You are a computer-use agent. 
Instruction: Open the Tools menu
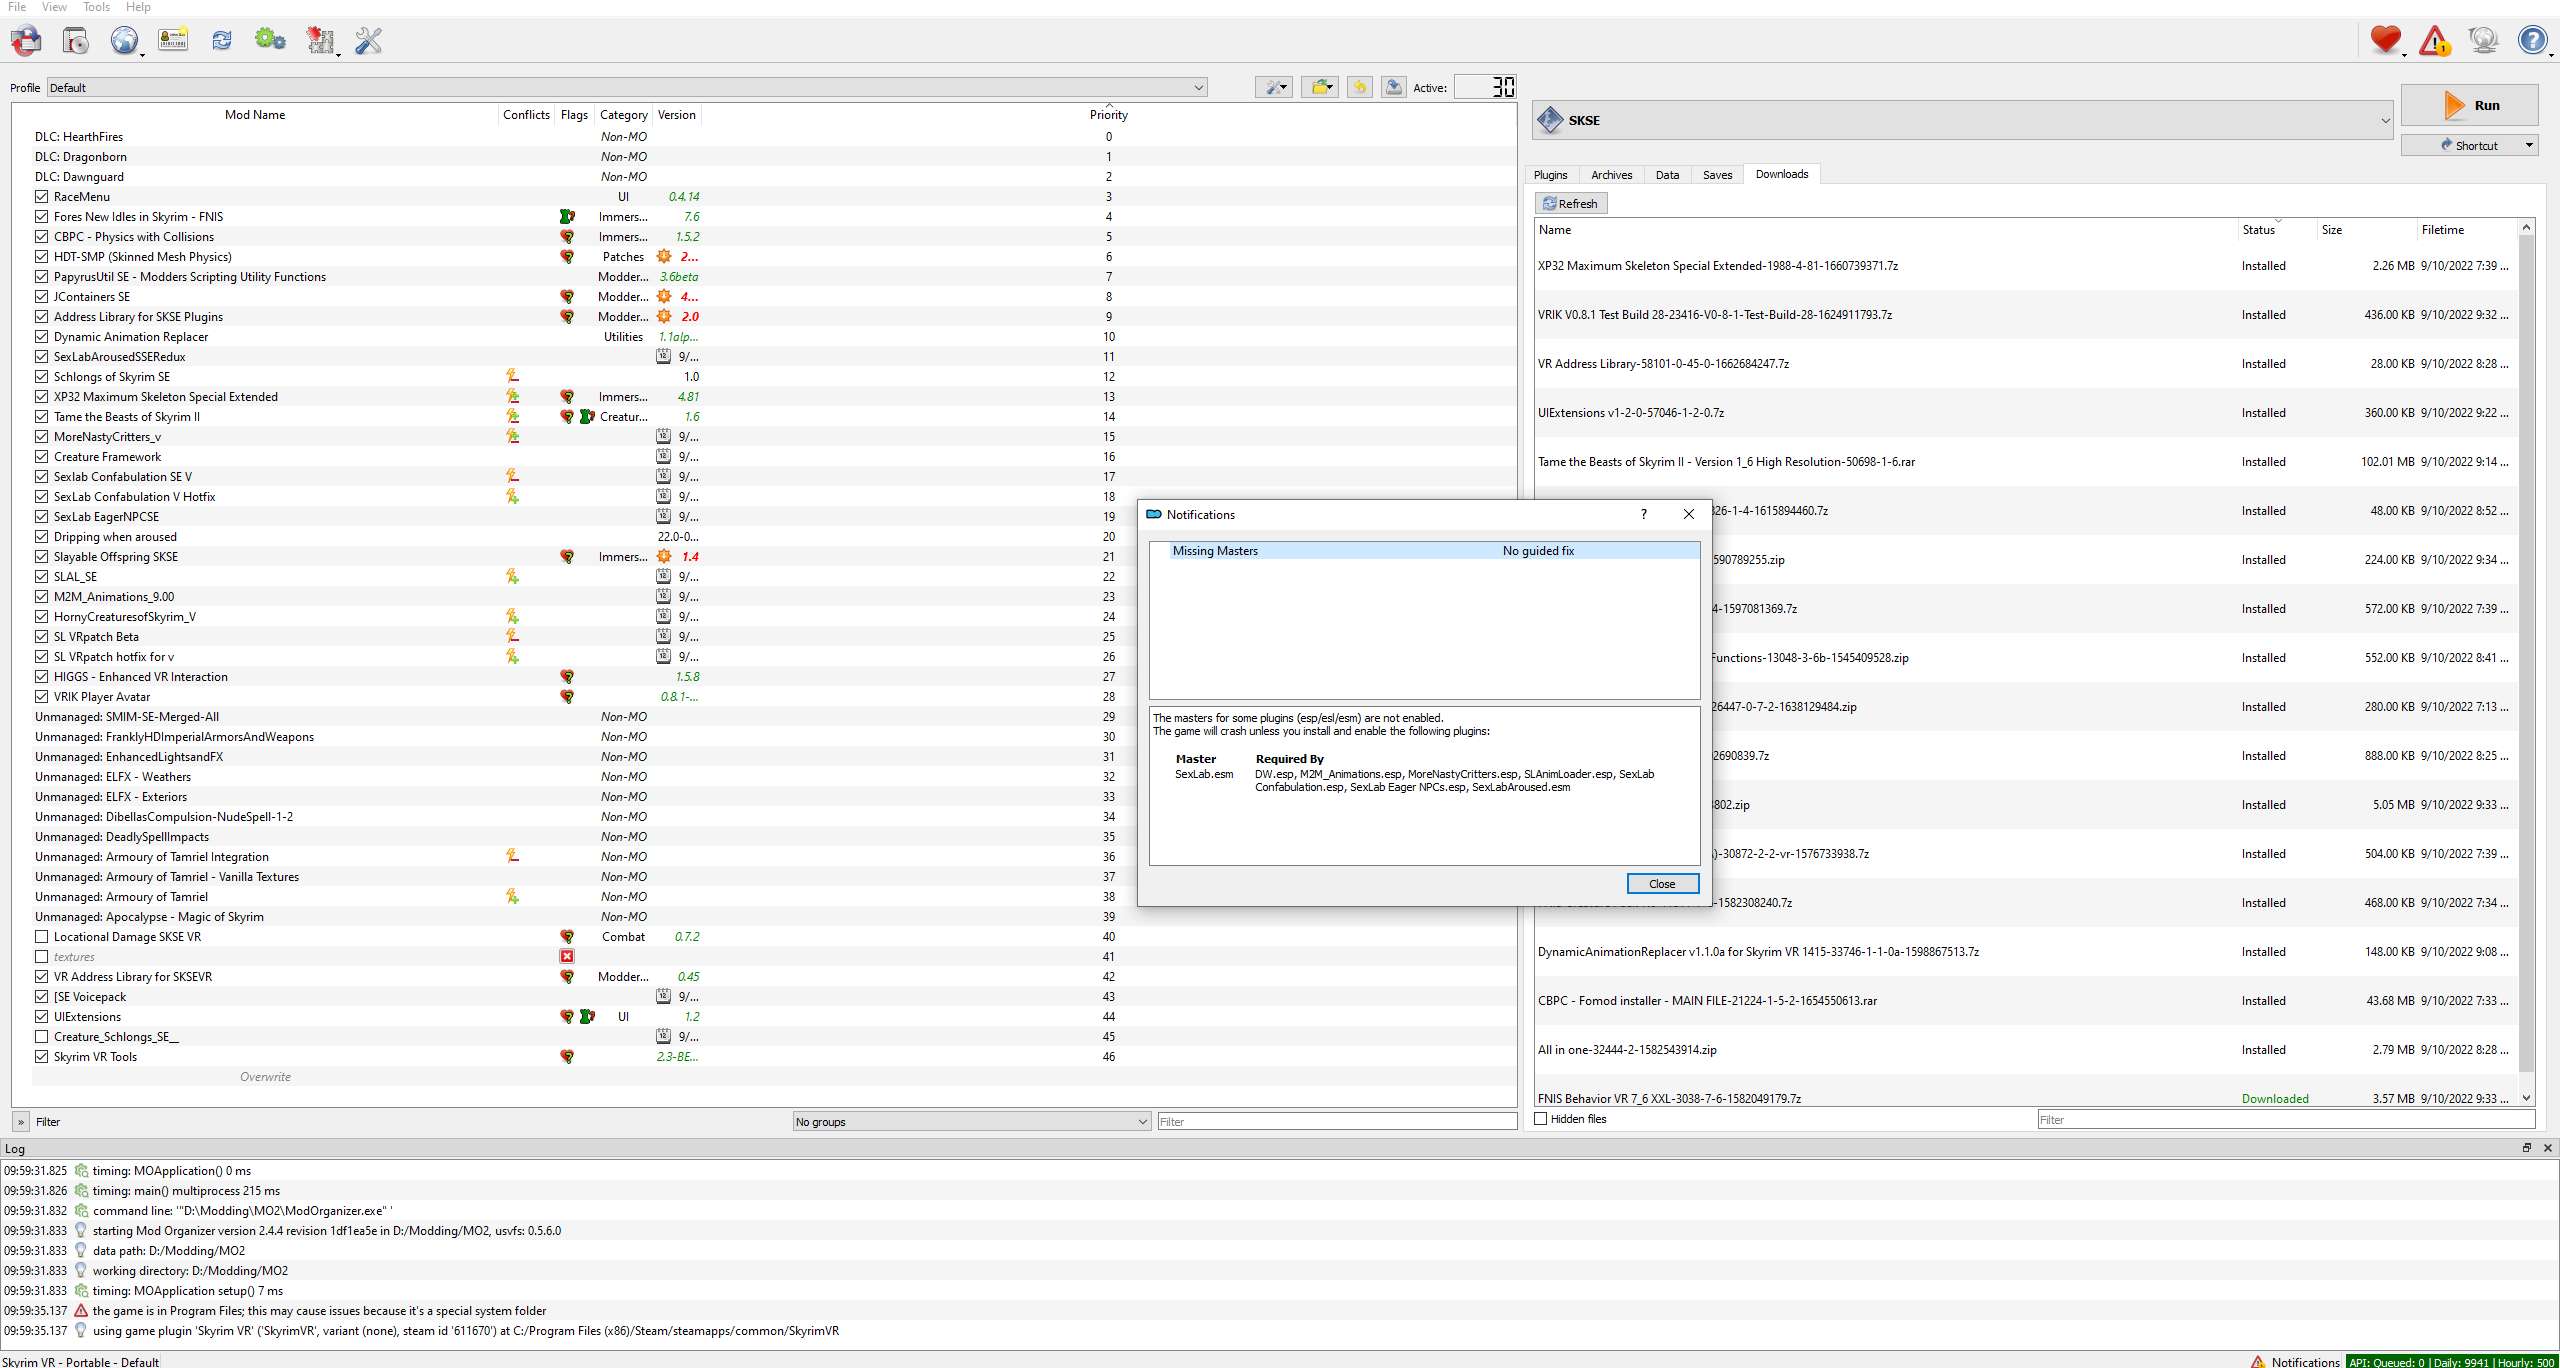pyautogui.click(x=96, y=7)
